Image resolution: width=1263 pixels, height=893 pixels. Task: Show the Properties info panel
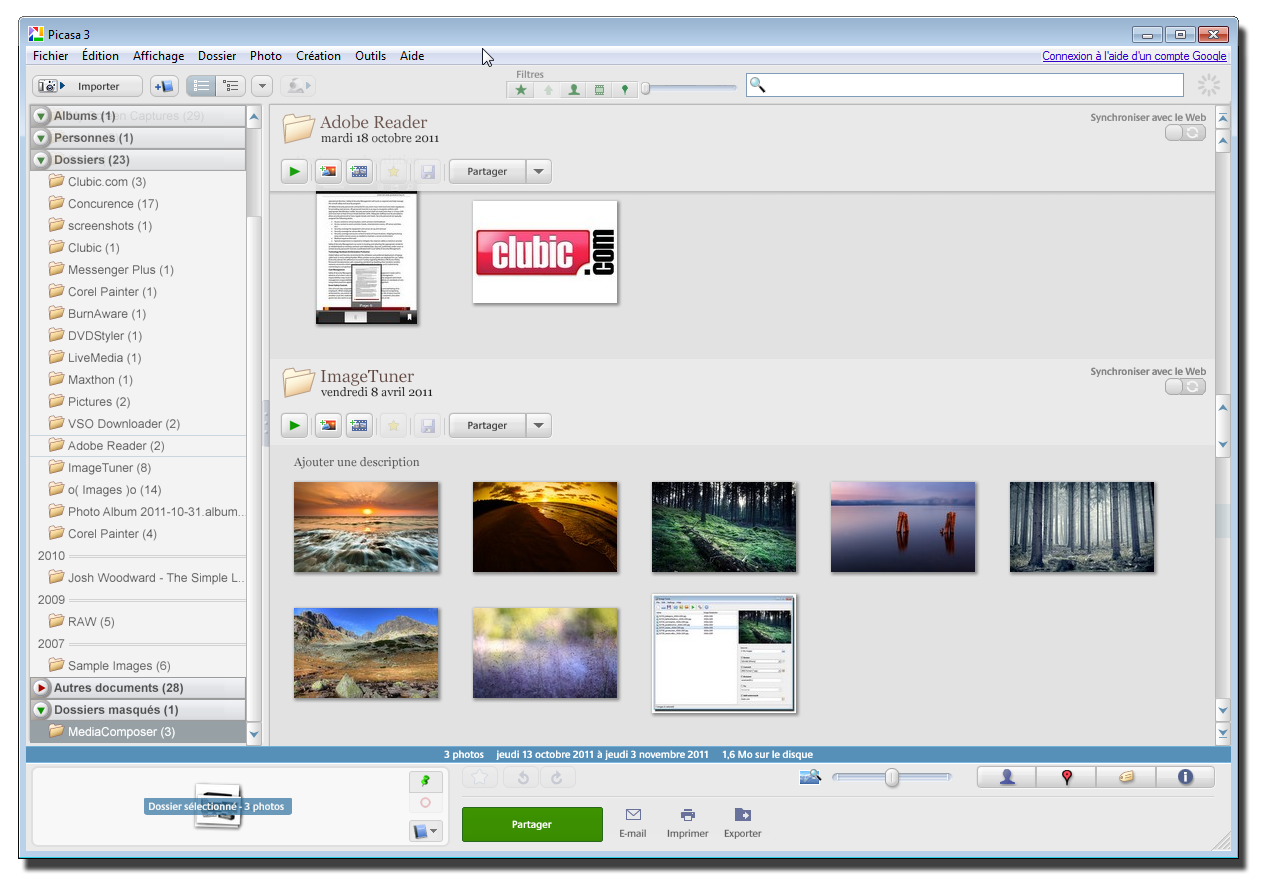click(x=1185, y=777)
